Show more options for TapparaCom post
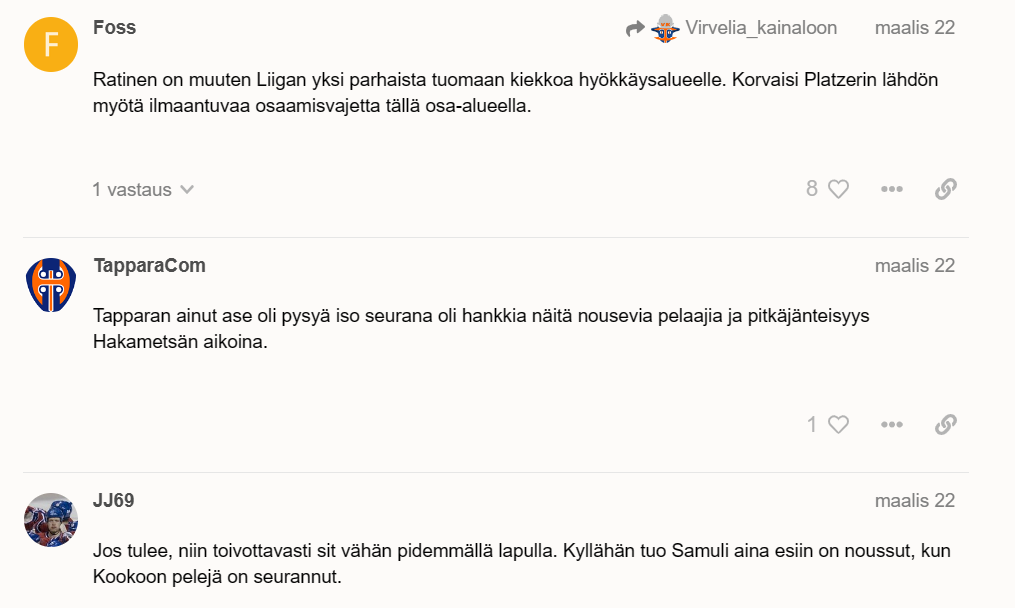Image resolution: width=1015 pixels, height=608 pixels. point(891,425)
